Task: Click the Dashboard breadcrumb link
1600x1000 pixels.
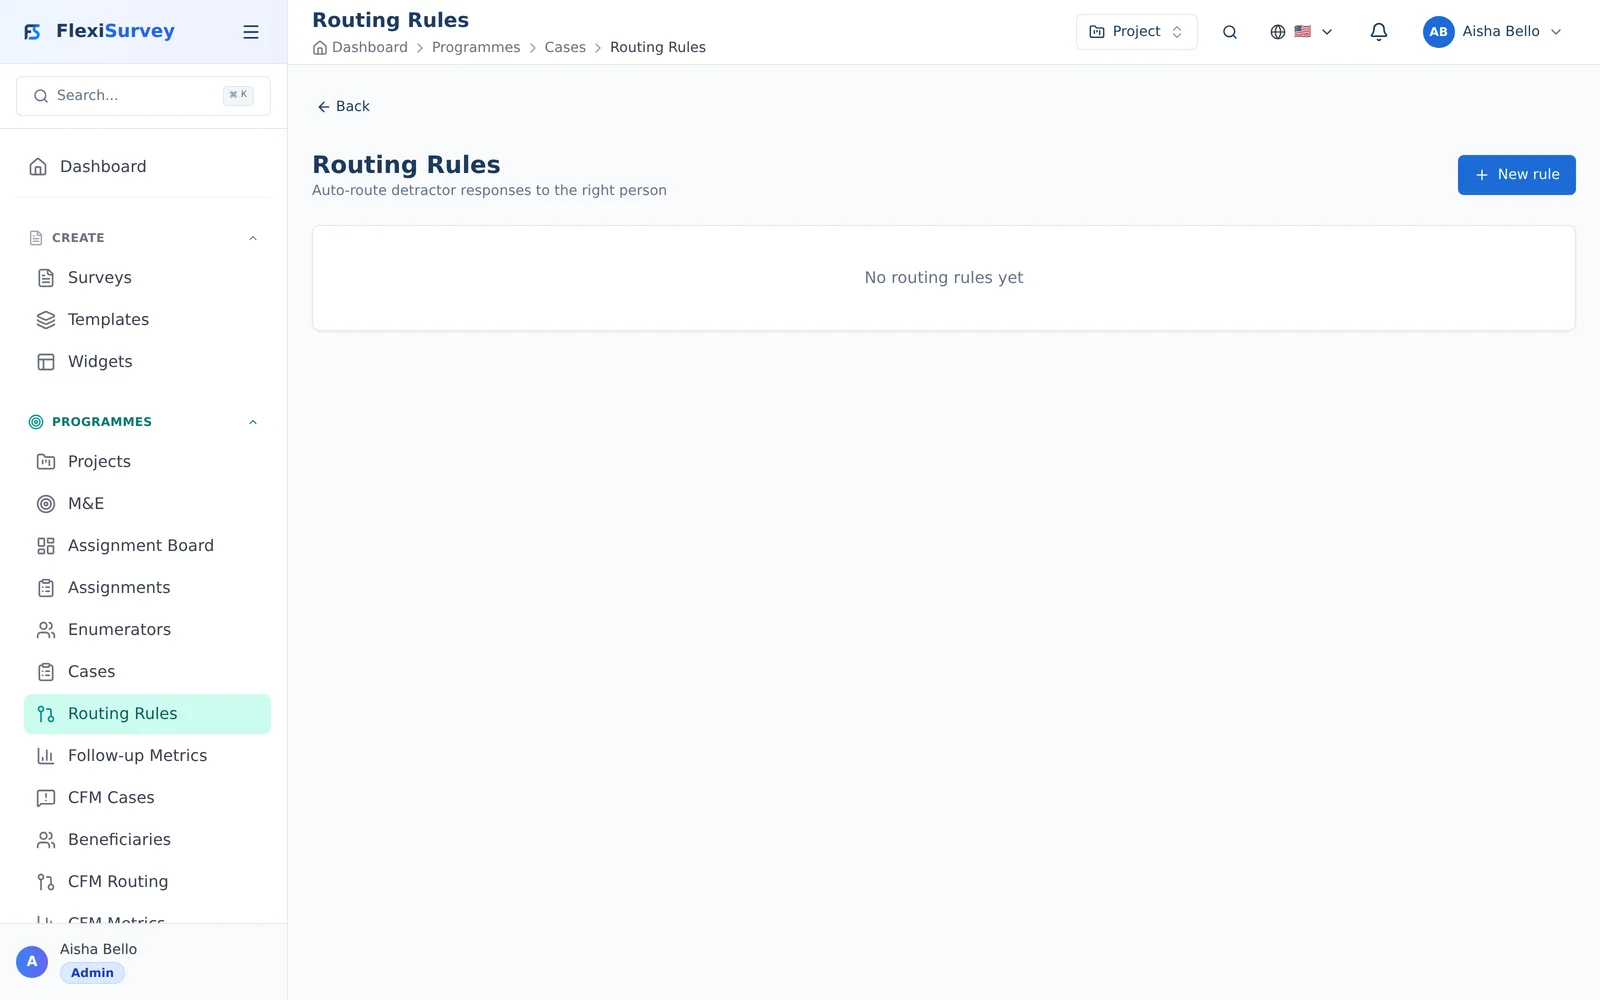Action: (369, 48)
